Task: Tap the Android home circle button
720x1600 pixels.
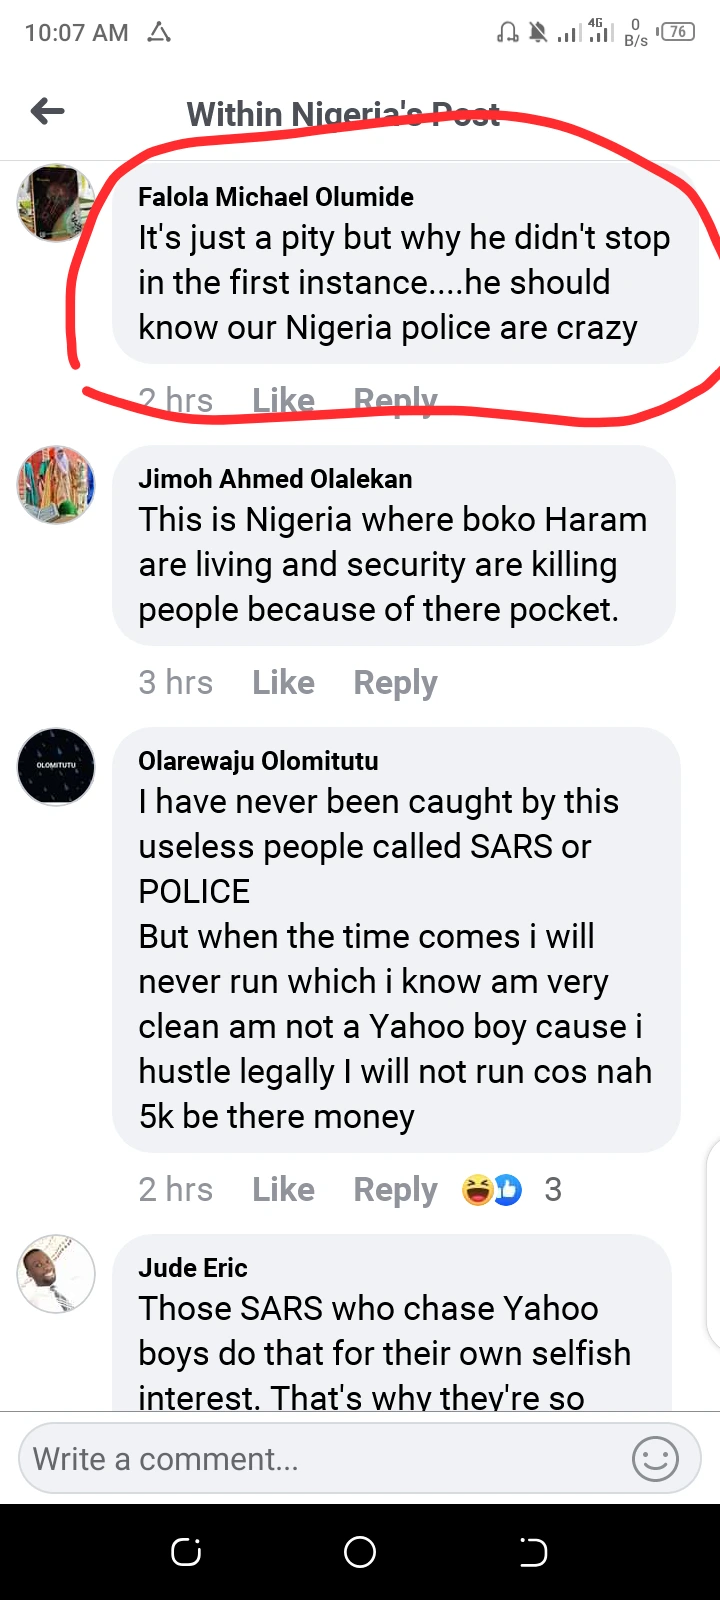Action: (360, 1551)
